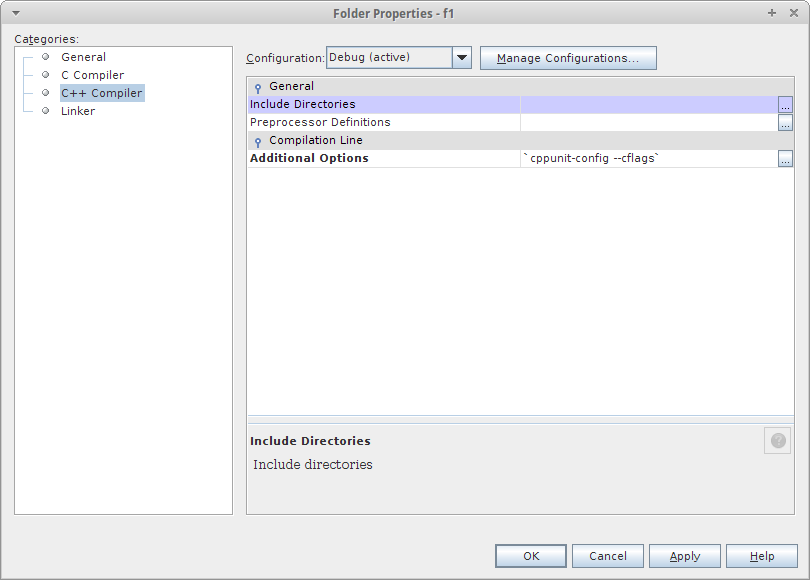Click the bullet icon beside C Compiler
The image size is (810, 580).
click(x=45, y=75)
